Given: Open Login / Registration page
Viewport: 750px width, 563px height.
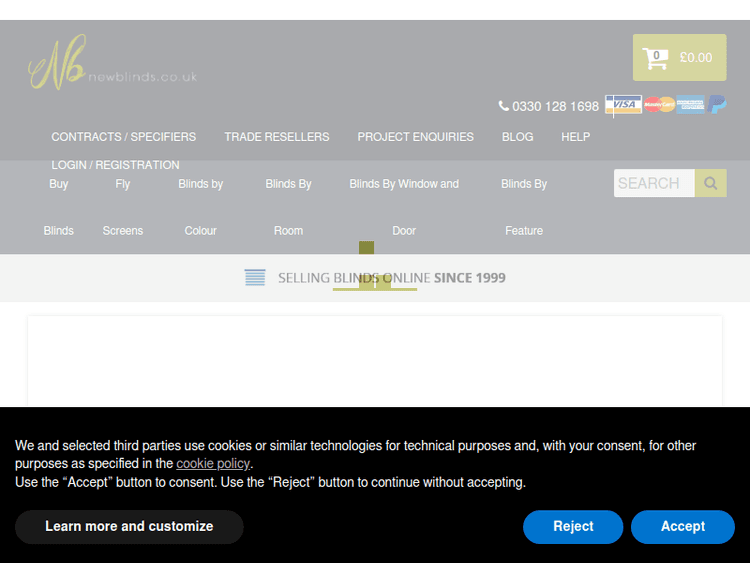Looking at the screenshot, I should pos(116,165).
